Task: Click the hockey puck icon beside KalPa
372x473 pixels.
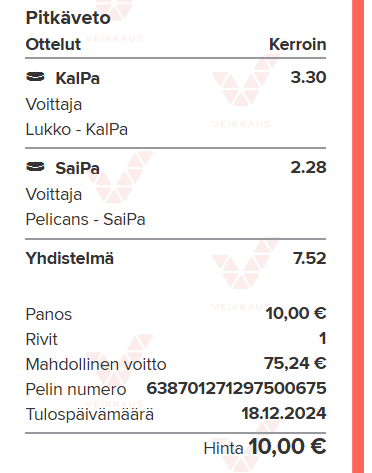Action: (35, 77)
